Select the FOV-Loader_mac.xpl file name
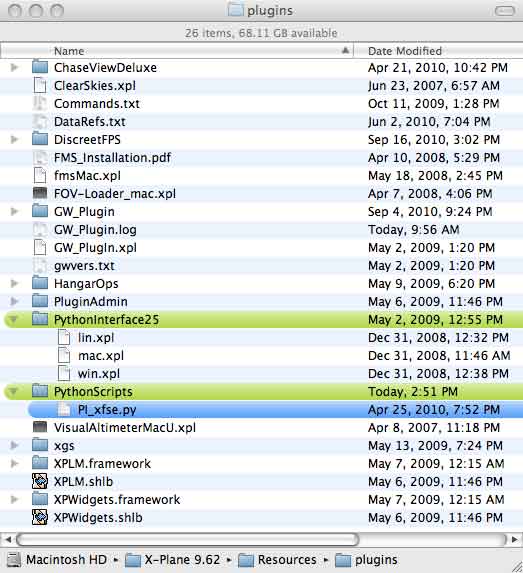 (115, 193)
